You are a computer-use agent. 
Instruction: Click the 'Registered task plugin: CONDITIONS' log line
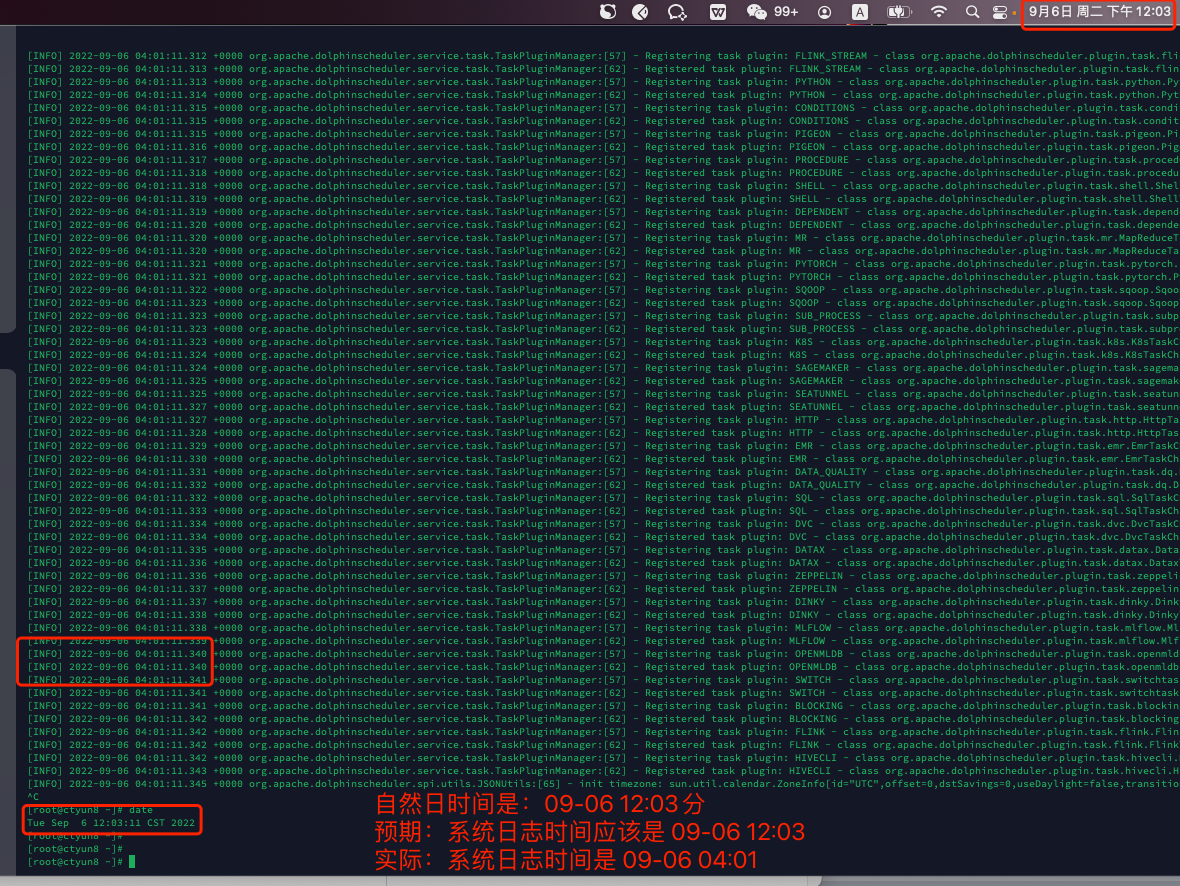click(x=604, y=120)
